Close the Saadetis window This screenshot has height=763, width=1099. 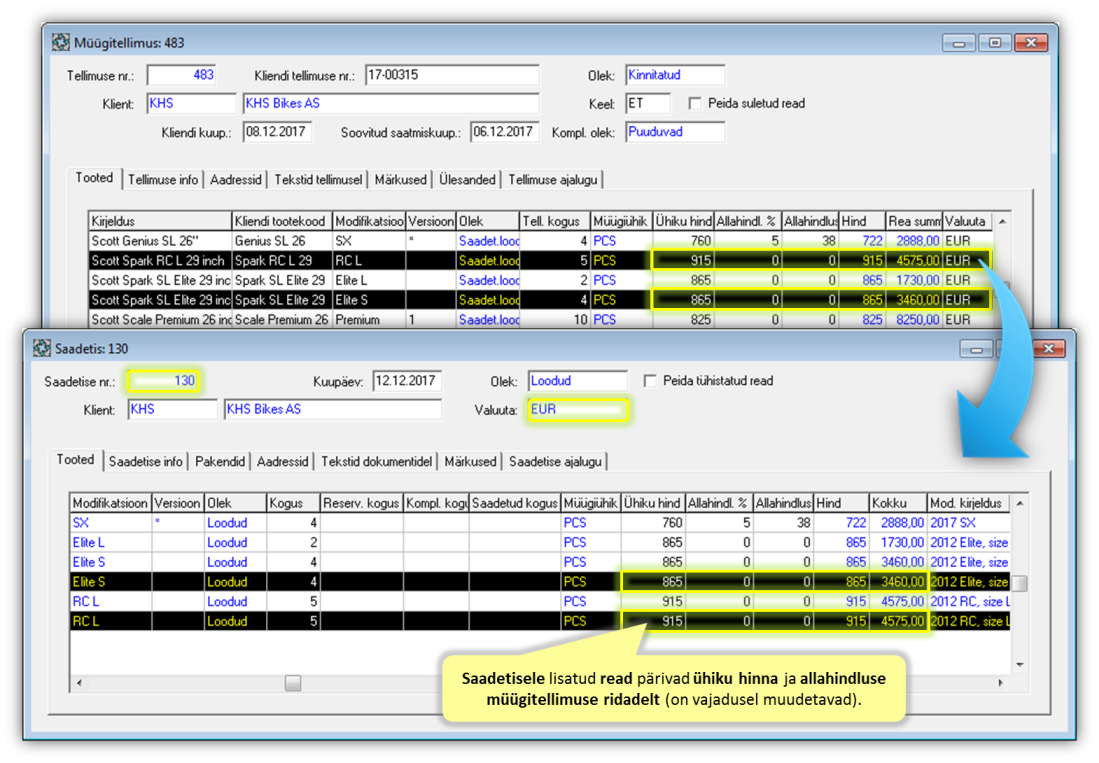click(x=1049, y=348)
